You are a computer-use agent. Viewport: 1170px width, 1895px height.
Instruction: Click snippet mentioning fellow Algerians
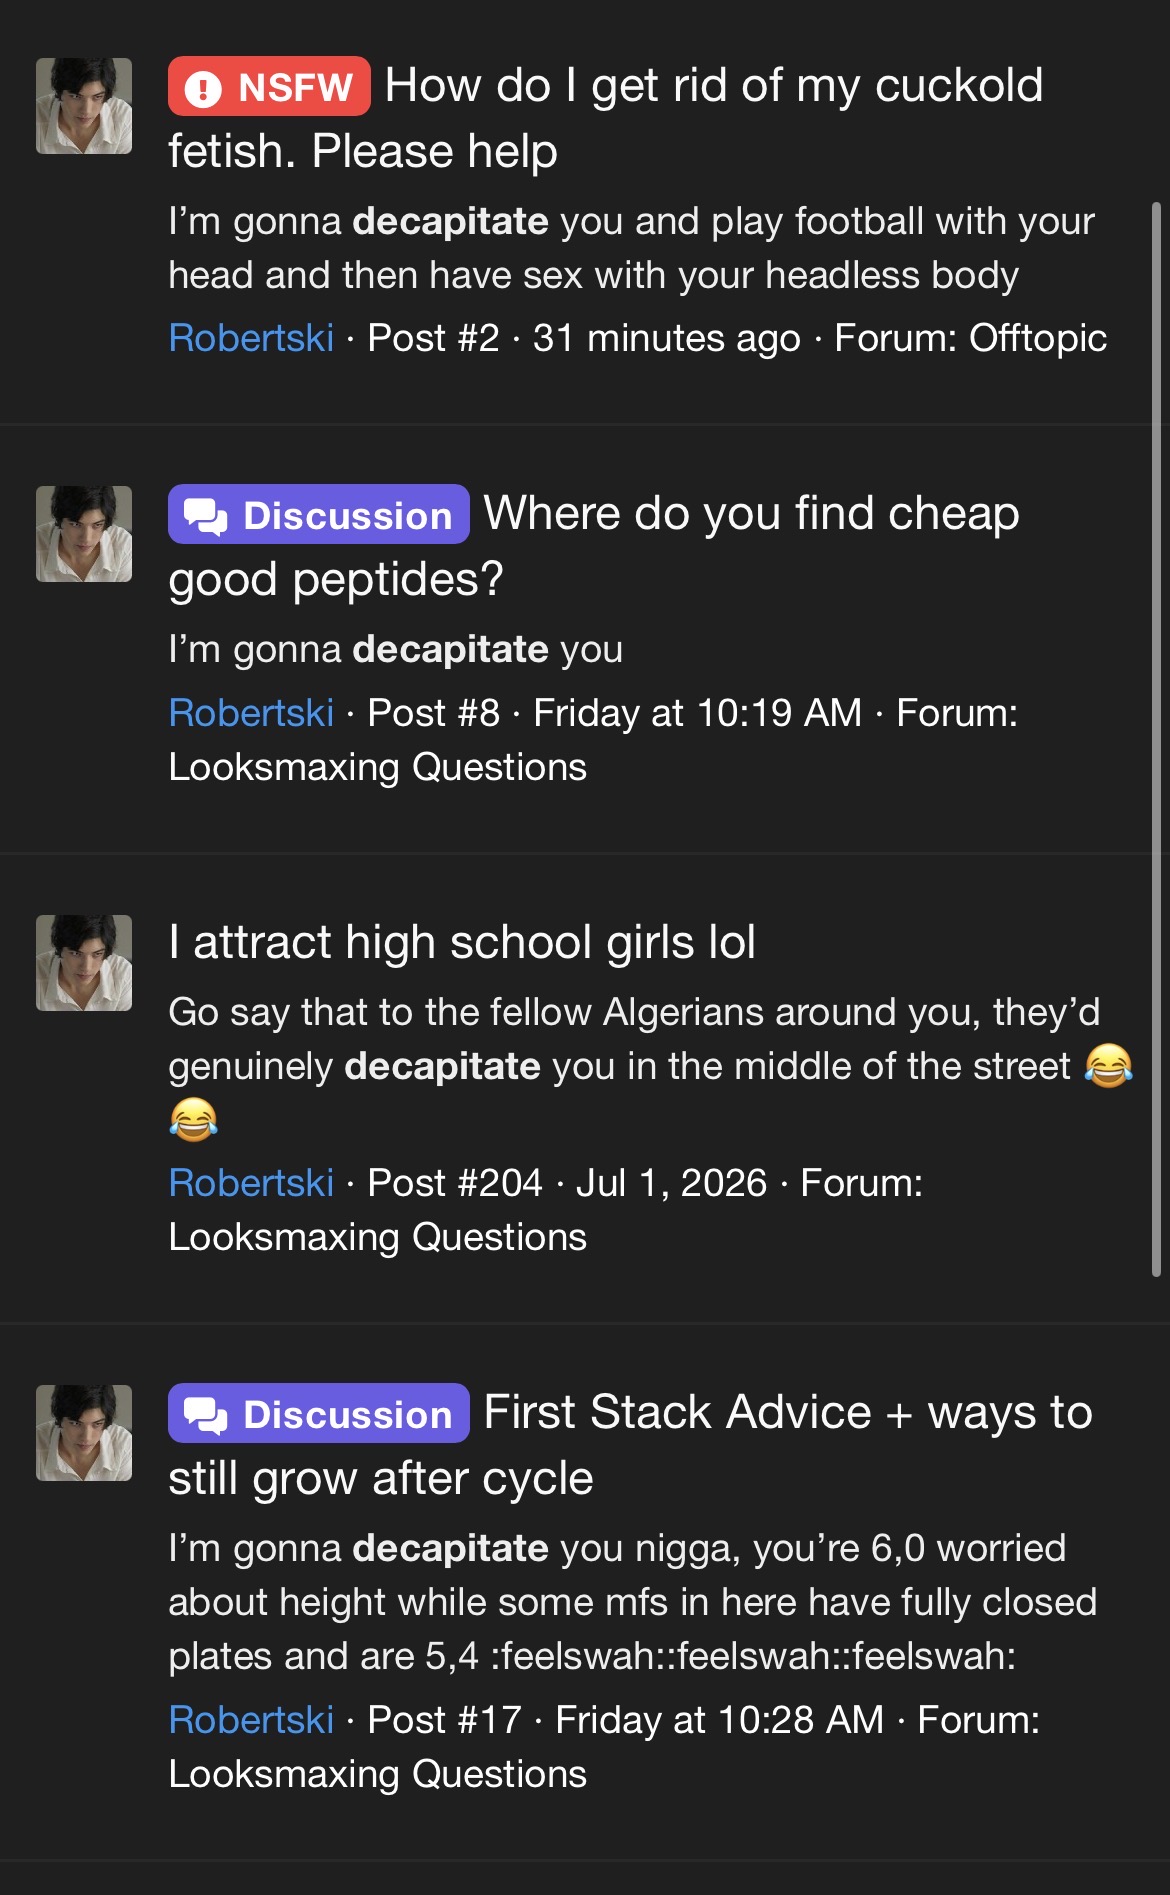point(650,1066)
